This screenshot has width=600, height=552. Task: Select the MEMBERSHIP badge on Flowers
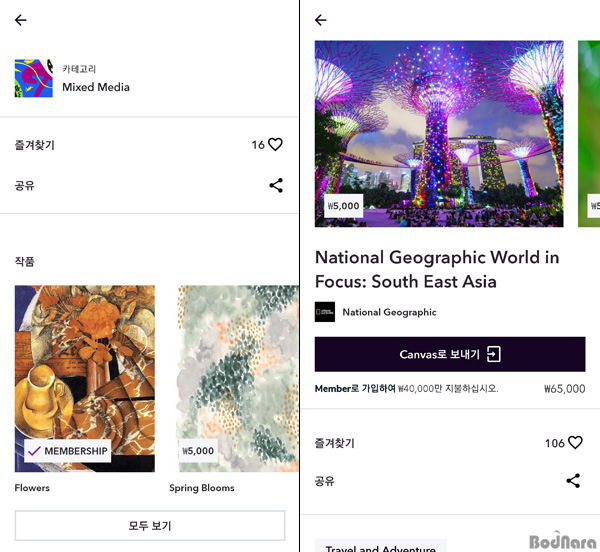pos(68,451)
